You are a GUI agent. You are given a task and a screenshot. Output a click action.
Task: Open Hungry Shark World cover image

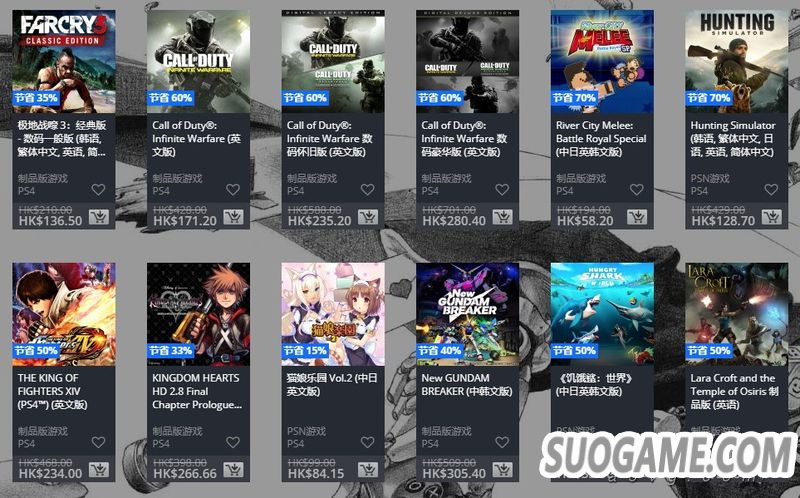pos(602,314)
